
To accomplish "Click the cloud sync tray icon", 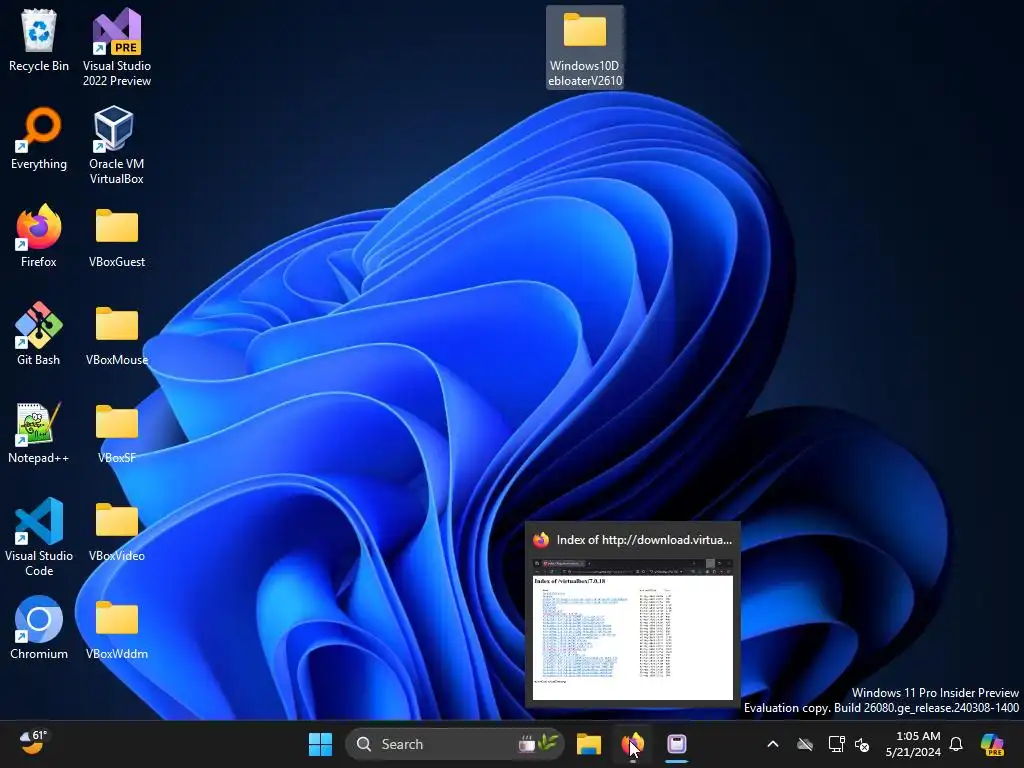I will [x=805, y=744].
